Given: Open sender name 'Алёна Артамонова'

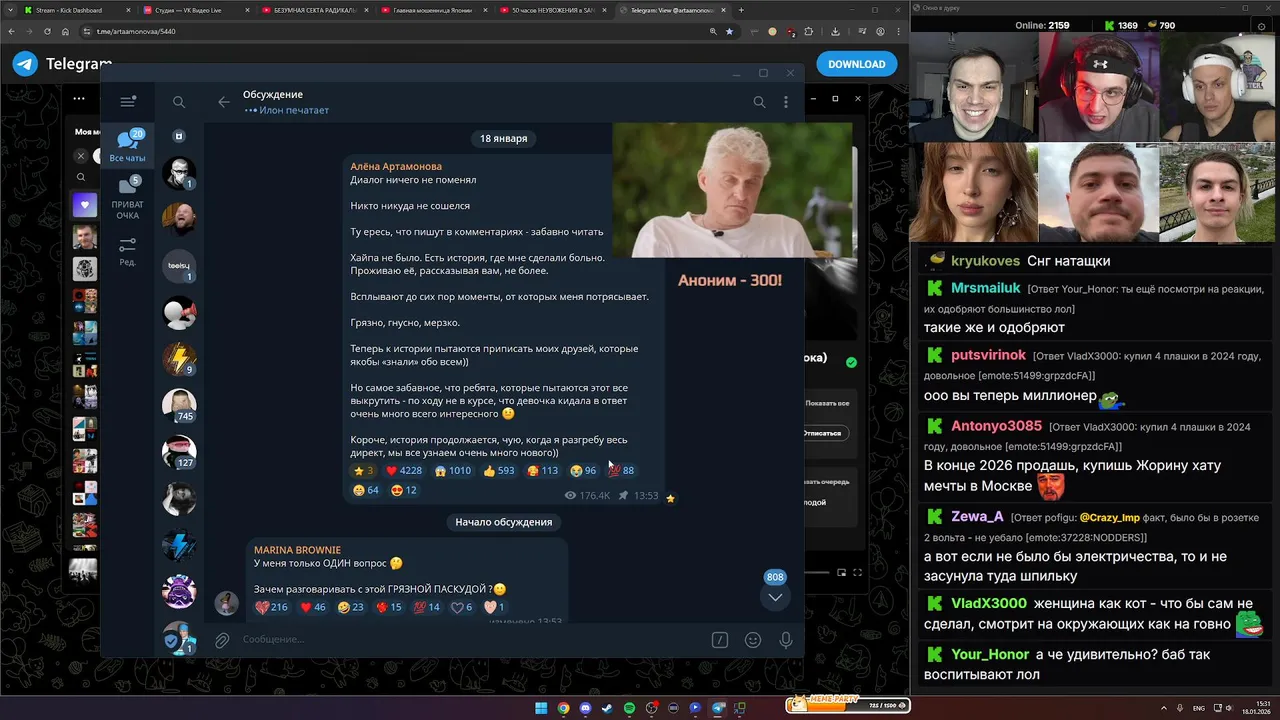Looking at the screenshot, I should tap(396, 166).
